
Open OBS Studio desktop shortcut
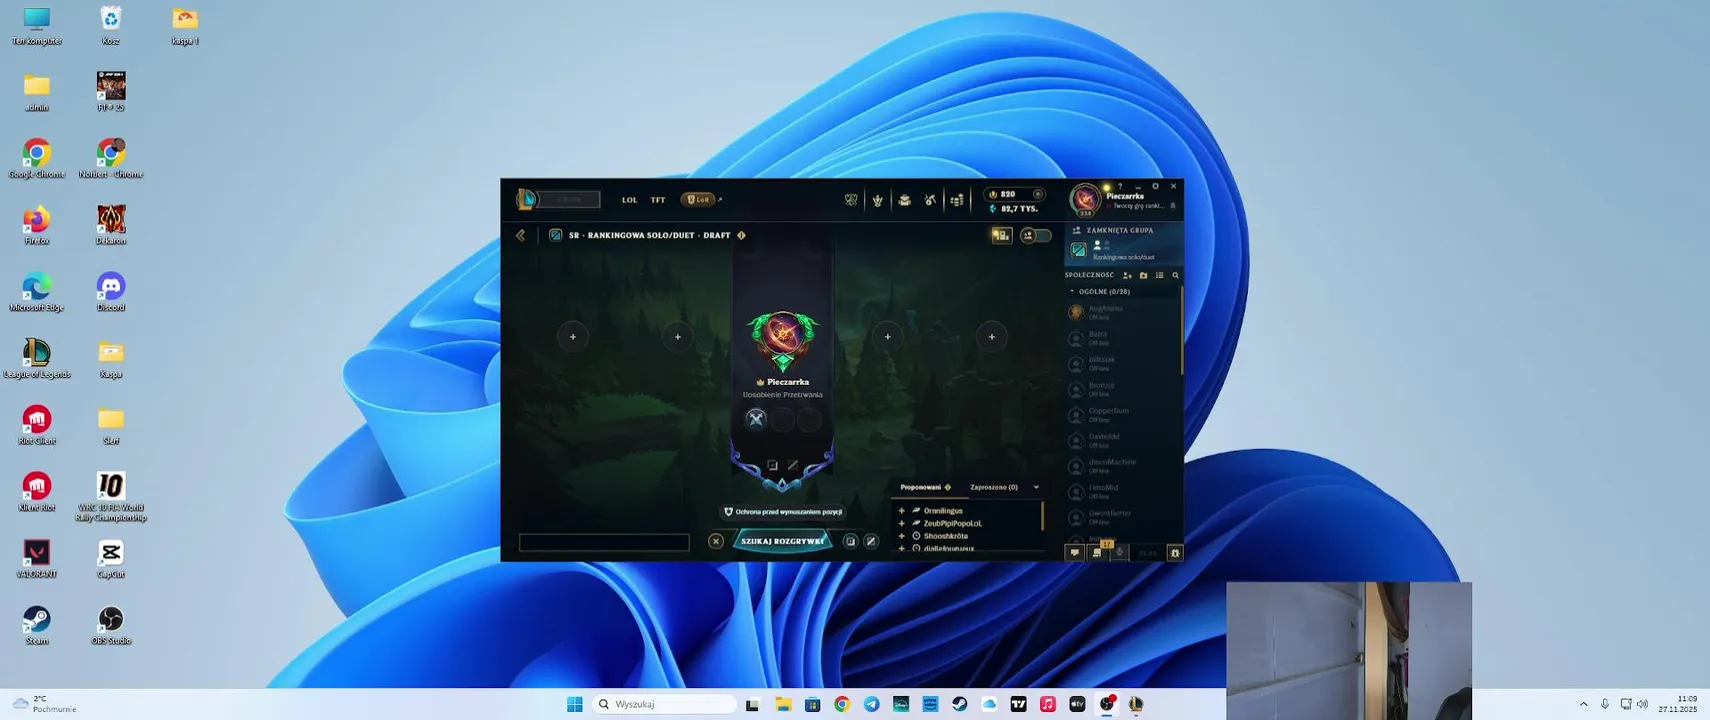(111, 626)
